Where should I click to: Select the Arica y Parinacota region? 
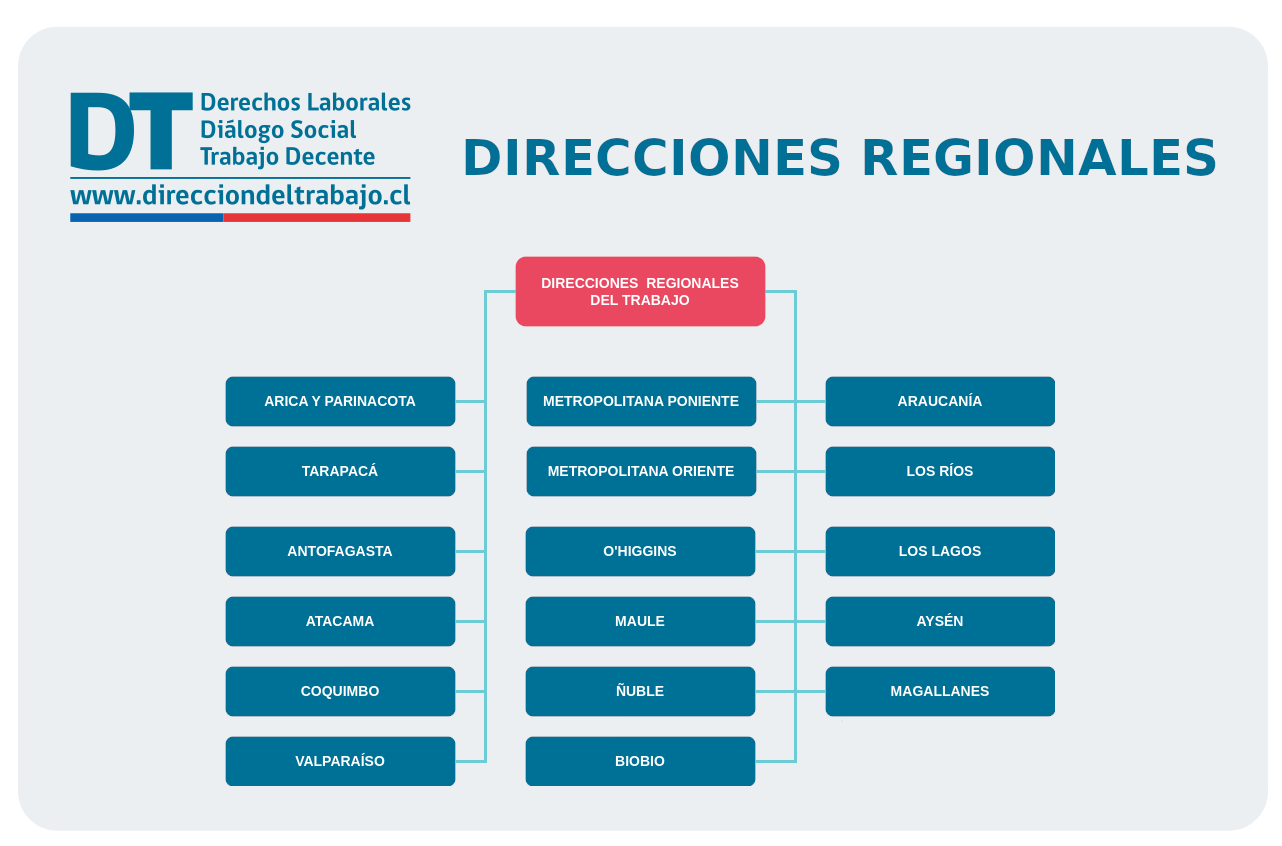pyautogui.click(x=340, y=401)
